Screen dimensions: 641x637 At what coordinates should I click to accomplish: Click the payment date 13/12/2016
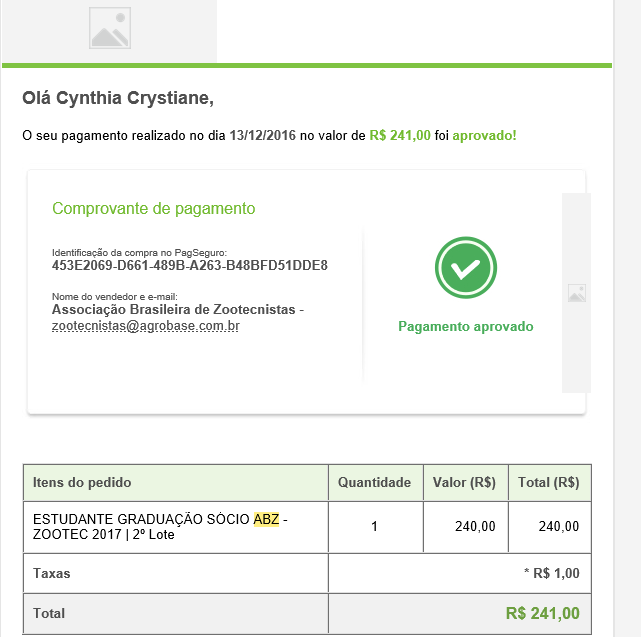tap(262, 135)
